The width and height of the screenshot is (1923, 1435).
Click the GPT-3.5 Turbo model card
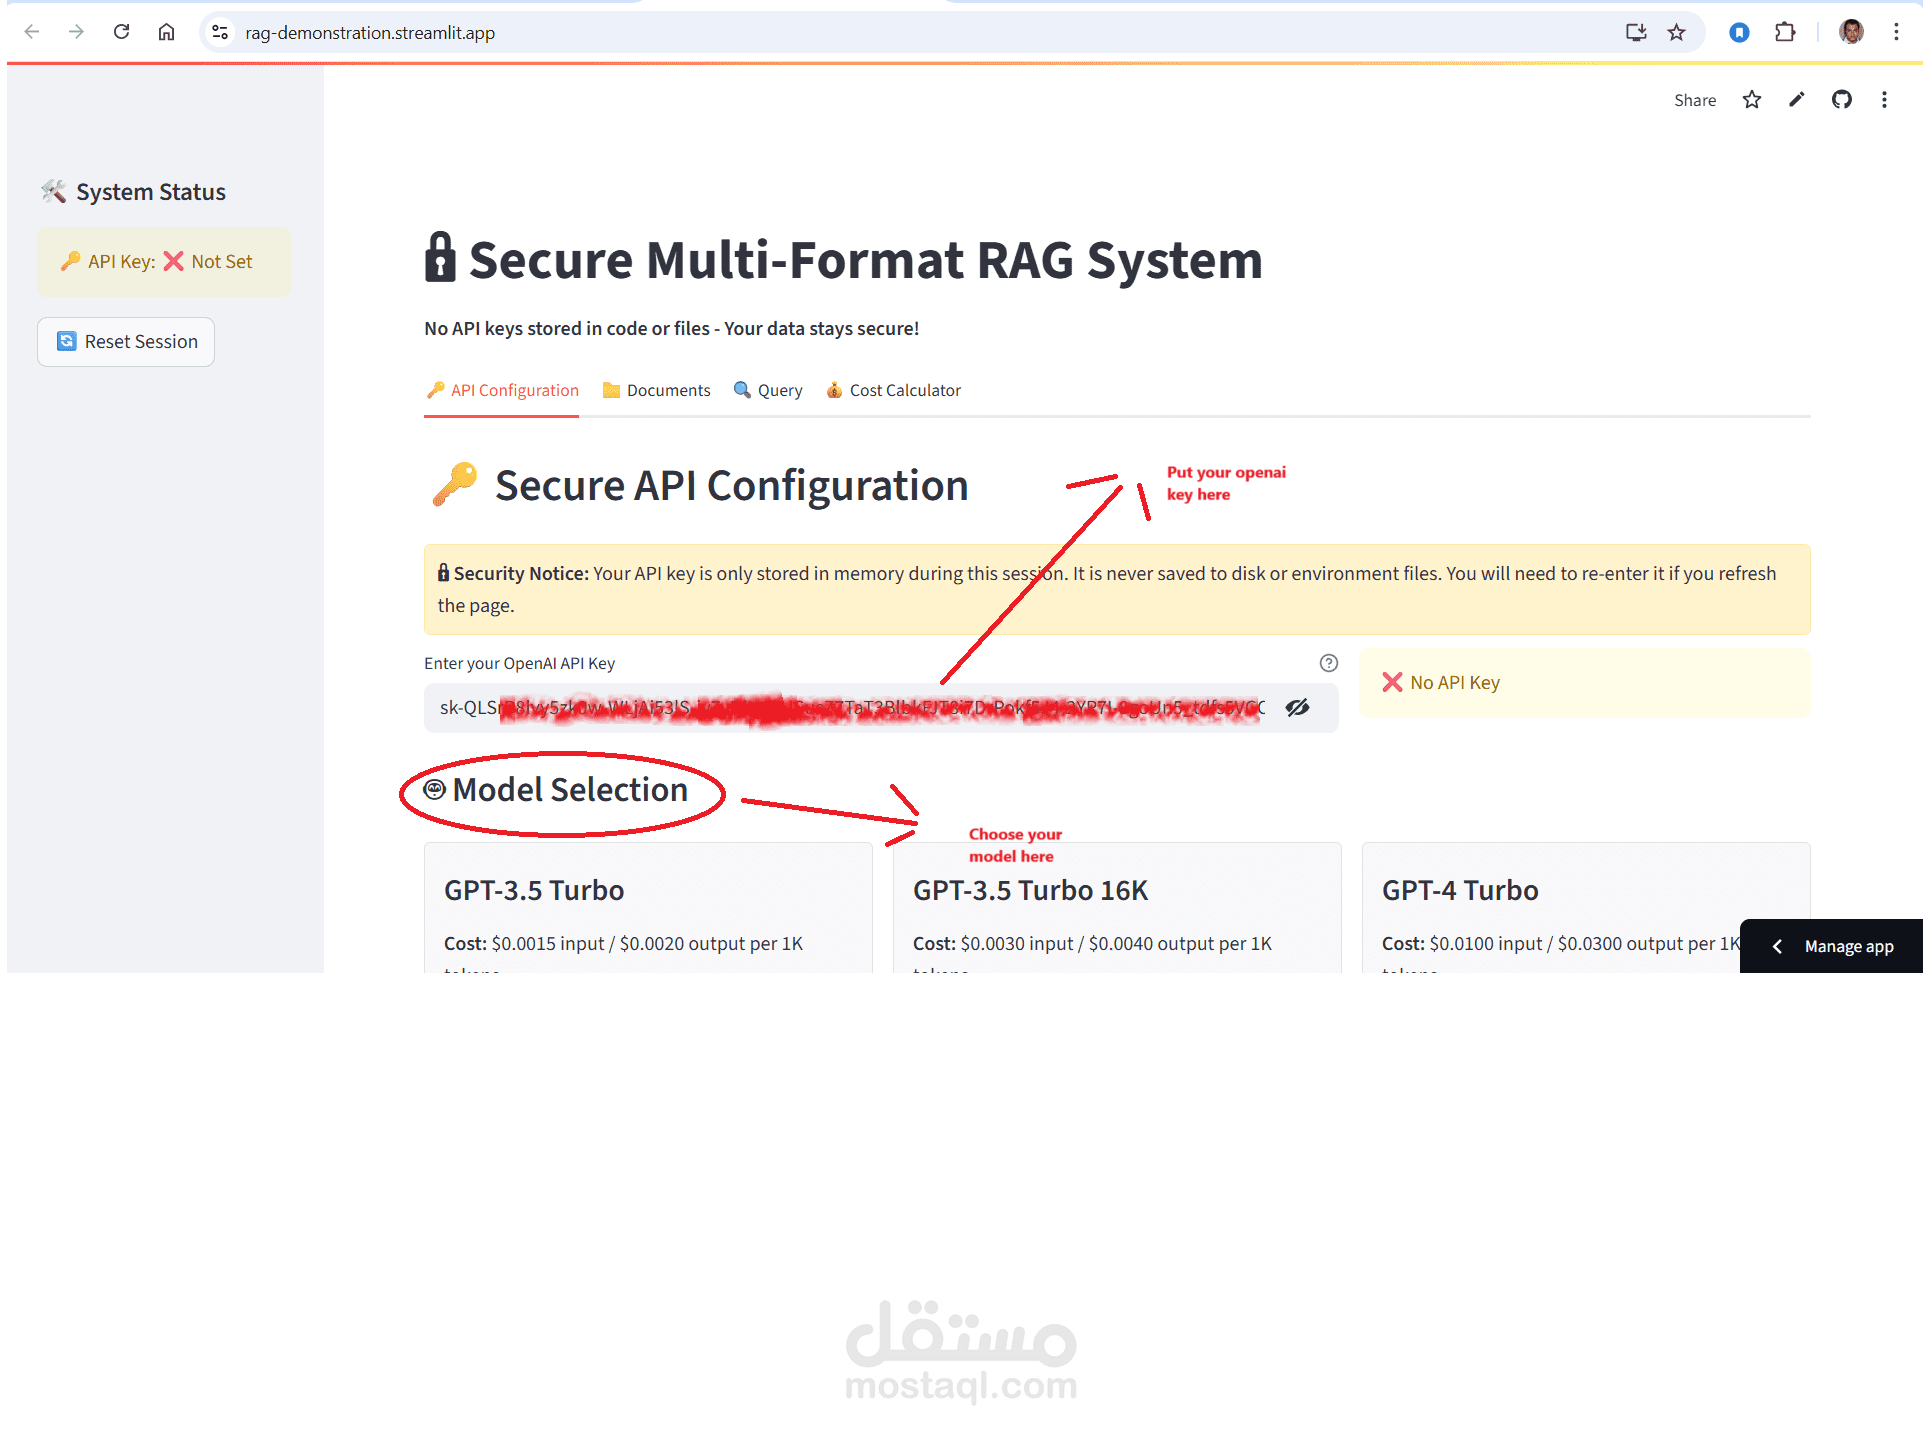click(x=648, y=908)
